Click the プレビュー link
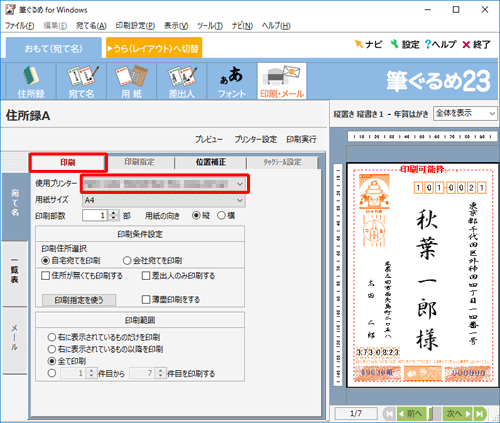The width and height of the screenshot is (500, 423). tap(209, 139)
